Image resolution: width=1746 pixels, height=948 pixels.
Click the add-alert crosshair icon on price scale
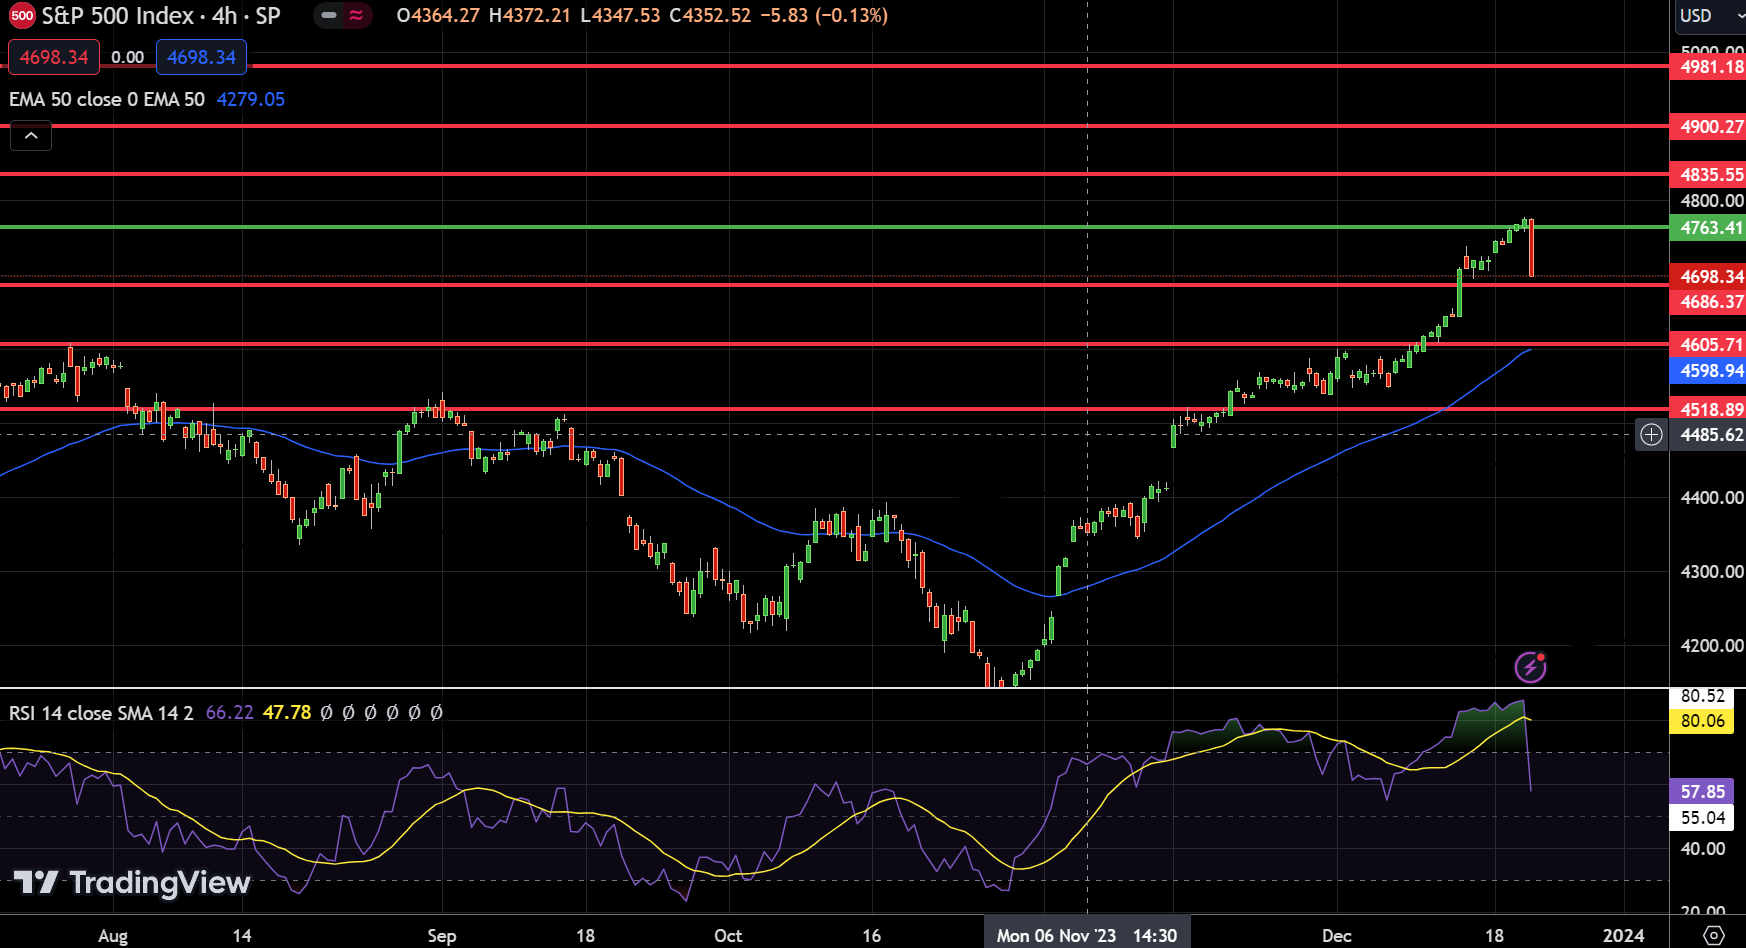tap(1651, 434)
